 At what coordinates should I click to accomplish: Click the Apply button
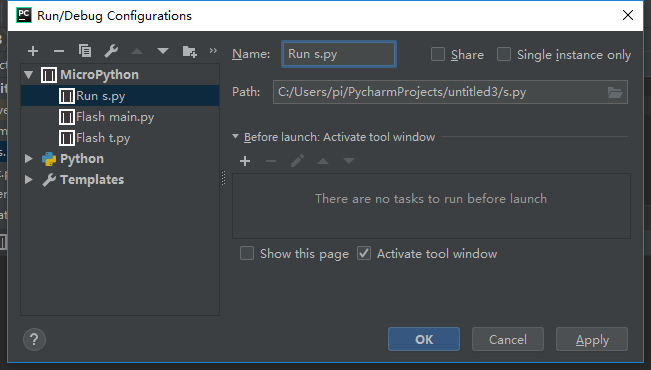(592, 339)
